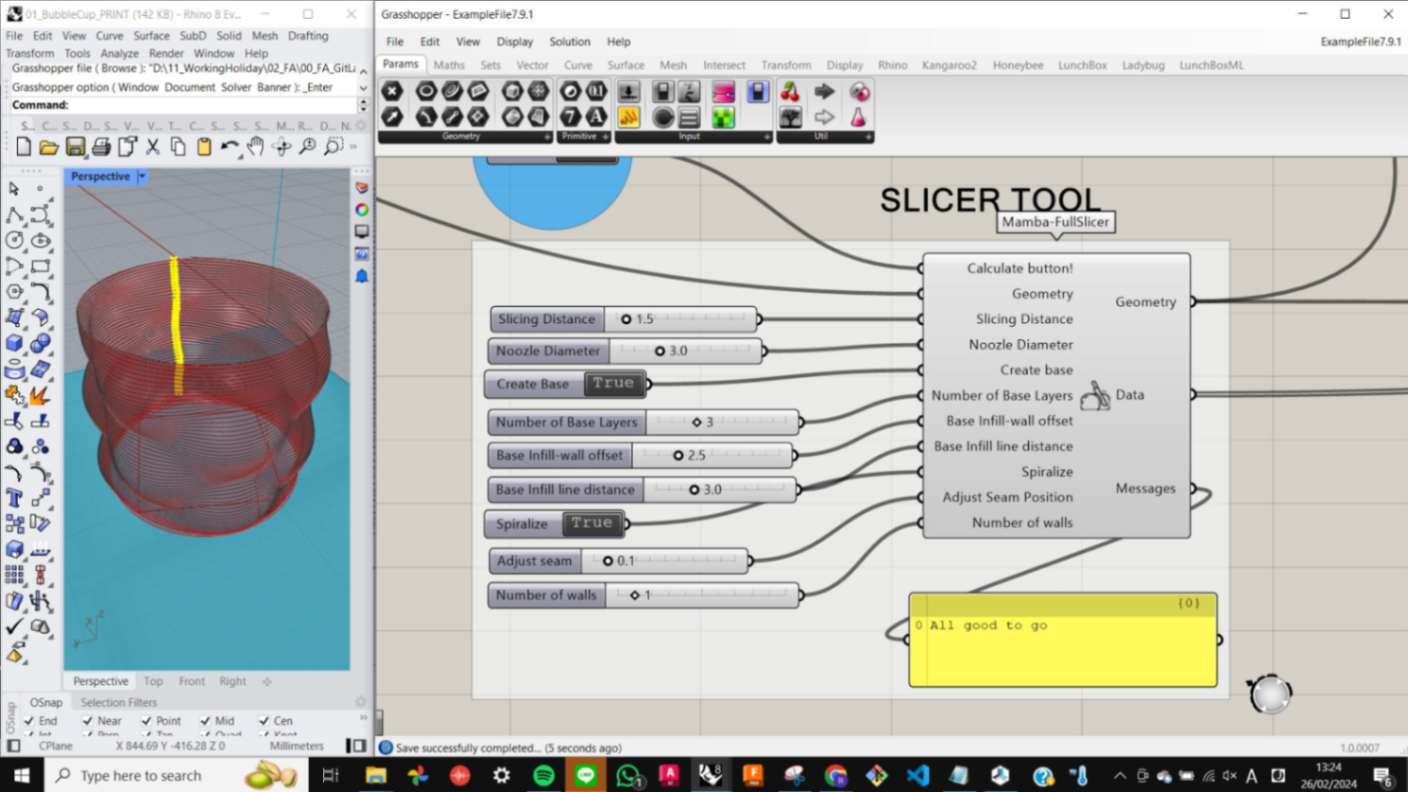Open Spotify from the Windows taskbar
The height and width of the screenshot is (792, 1408).
click(x=543, y=775)
